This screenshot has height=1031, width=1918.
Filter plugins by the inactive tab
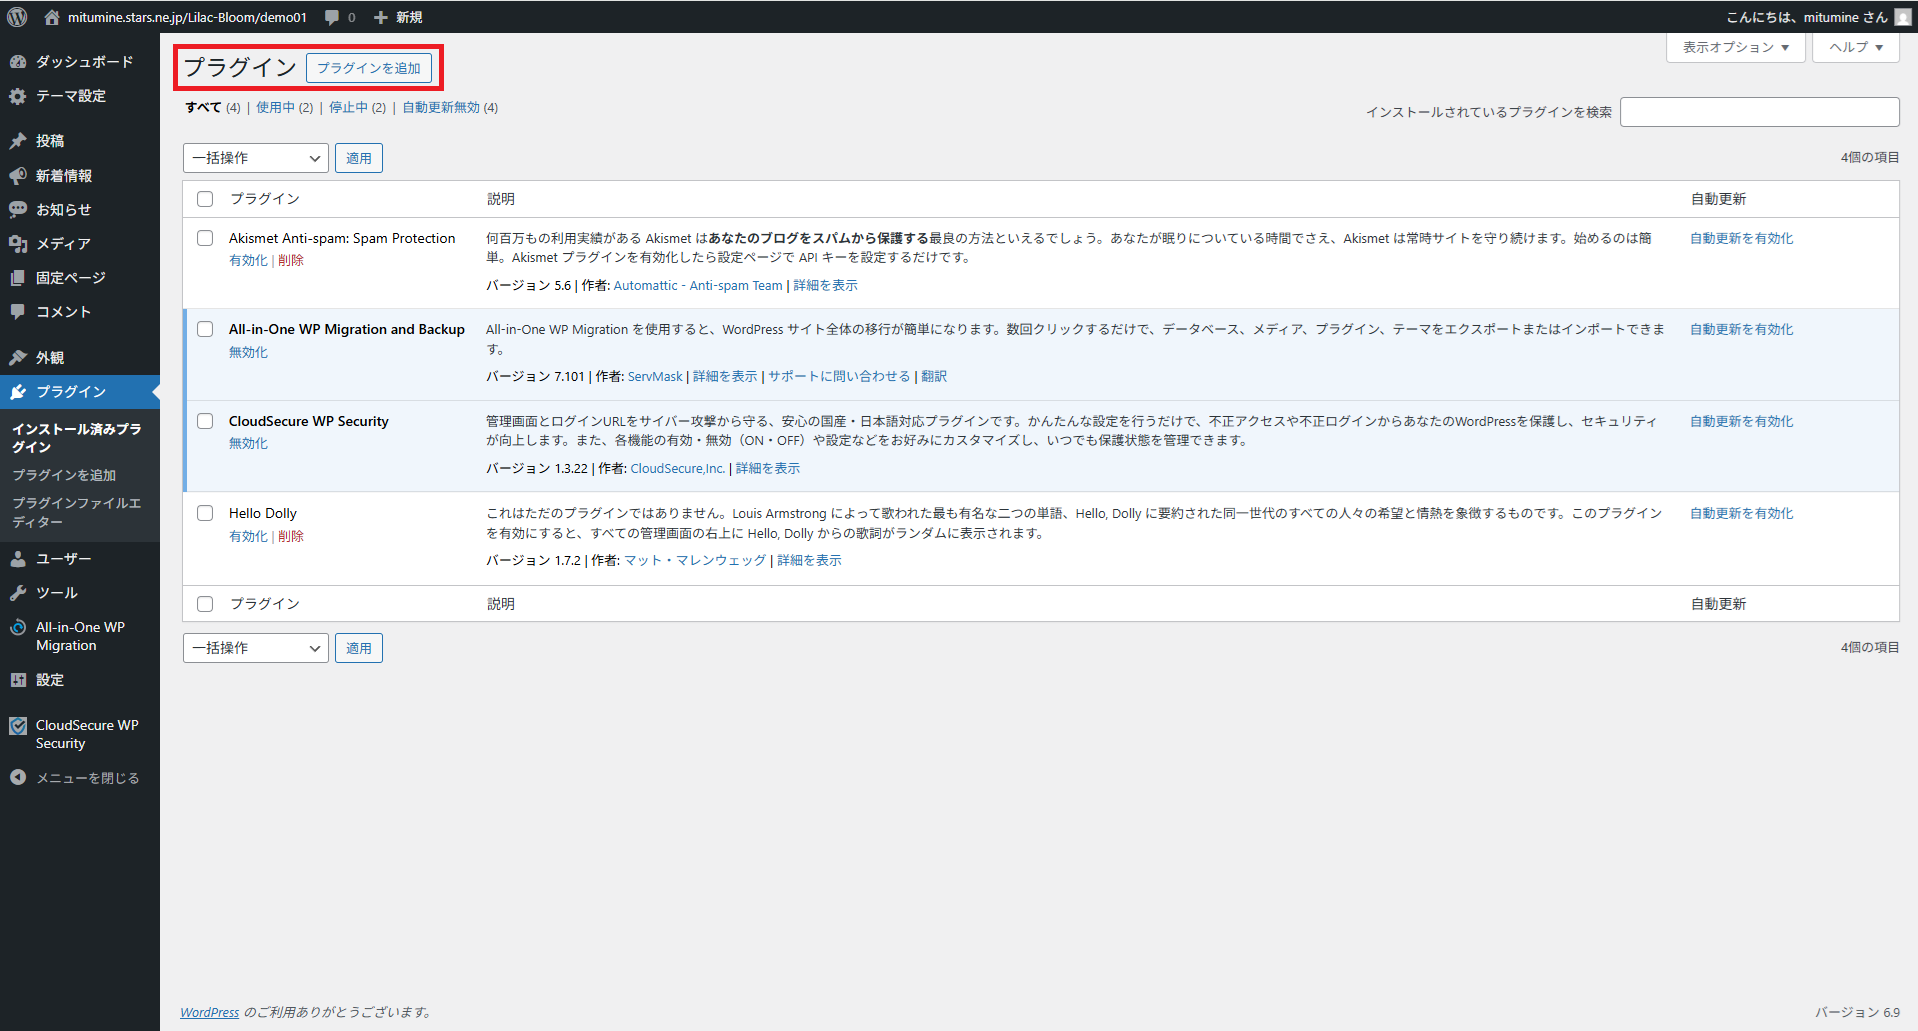349,108
